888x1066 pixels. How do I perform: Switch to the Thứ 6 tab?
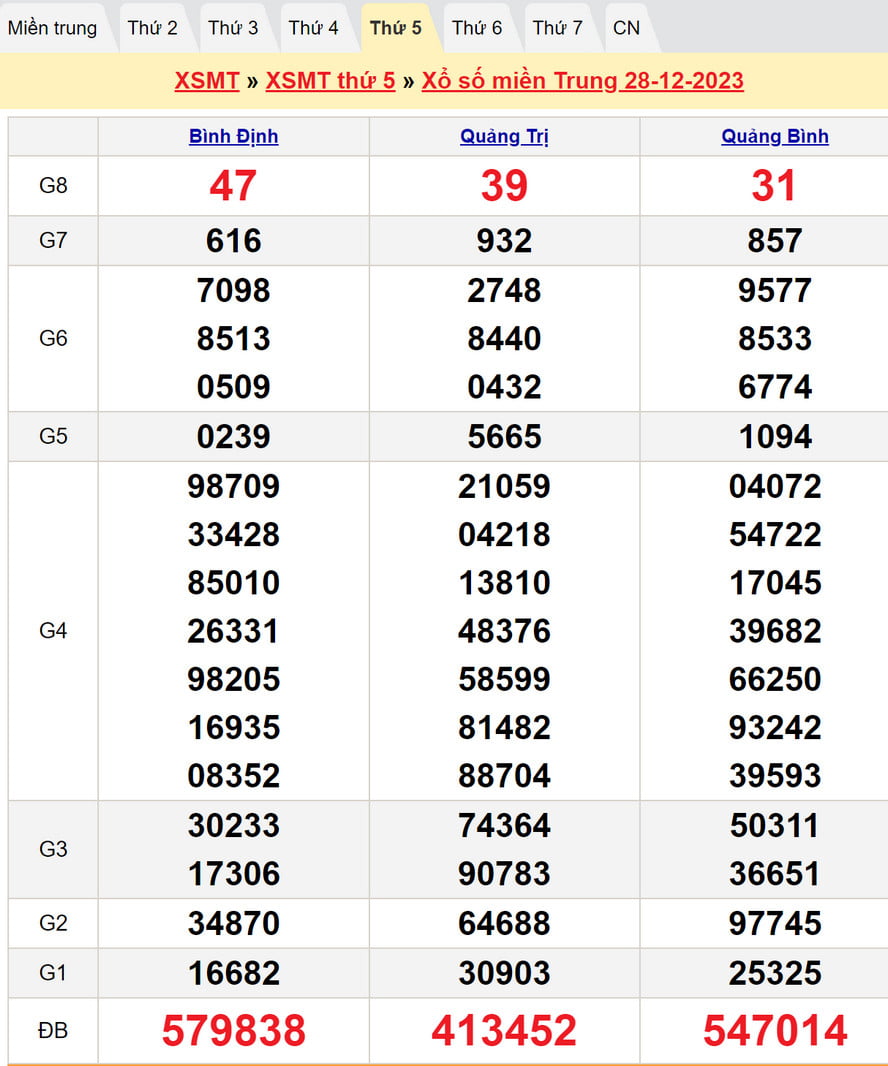coord(477,28)
